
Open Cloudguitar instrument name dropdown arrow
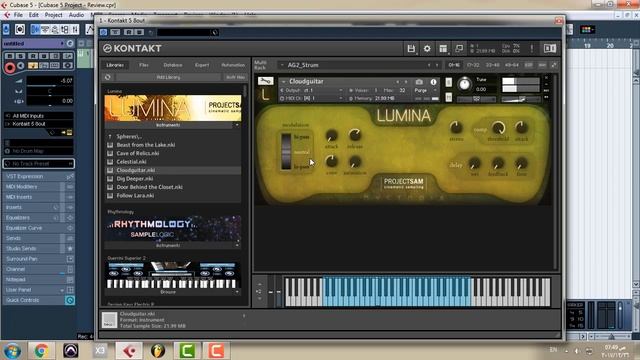[283, 82]
